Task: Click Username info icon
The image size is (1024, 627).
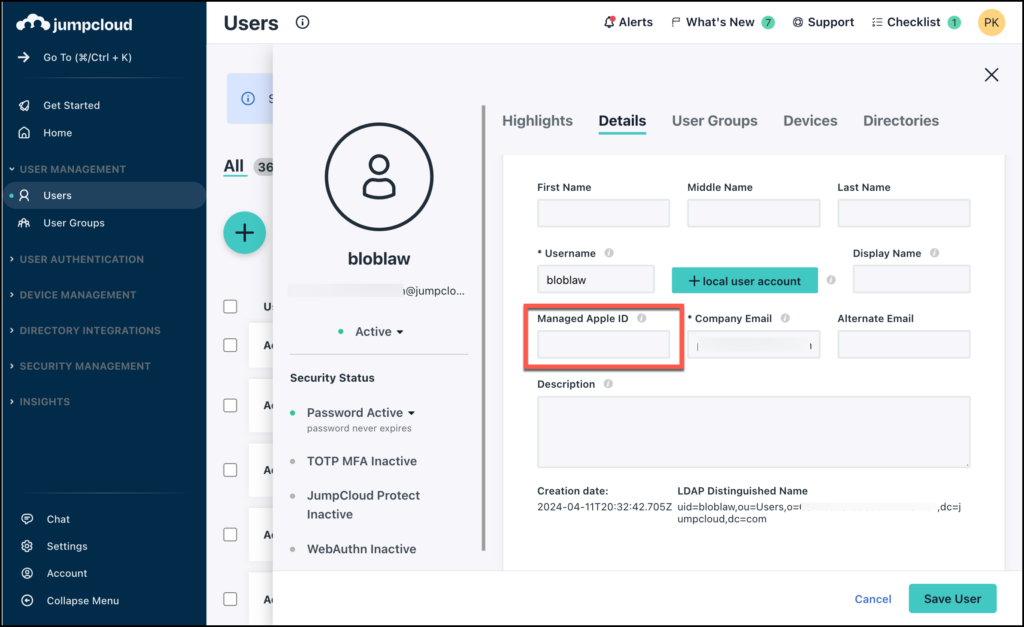Action: [609, 253]
